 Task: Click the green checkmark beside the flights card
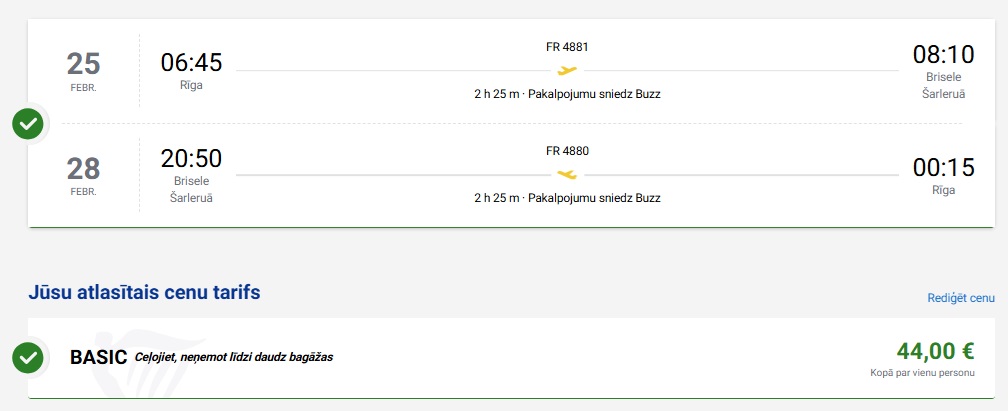(x=28, y=125)
